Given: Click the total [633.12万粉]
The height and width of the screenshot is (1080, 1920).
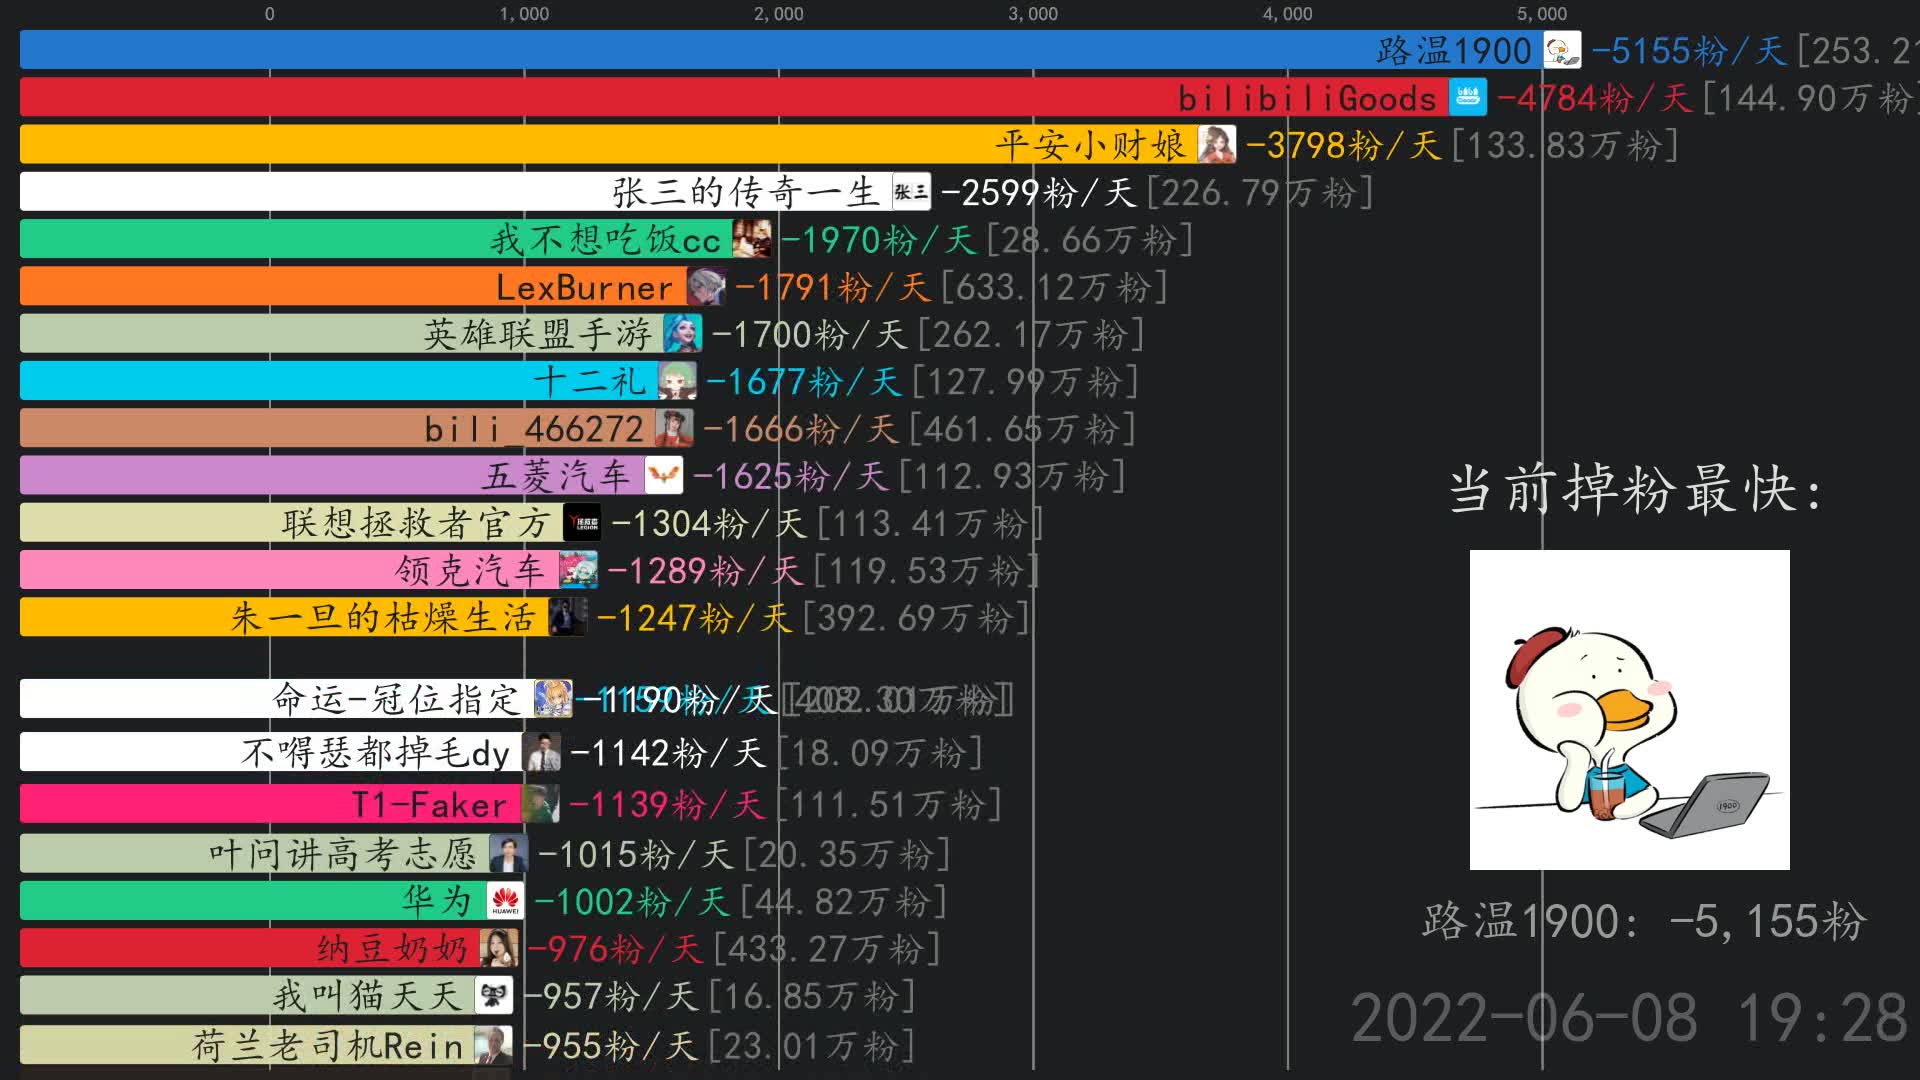Looking at the screenshot, I should click(x=1054, y=288).
